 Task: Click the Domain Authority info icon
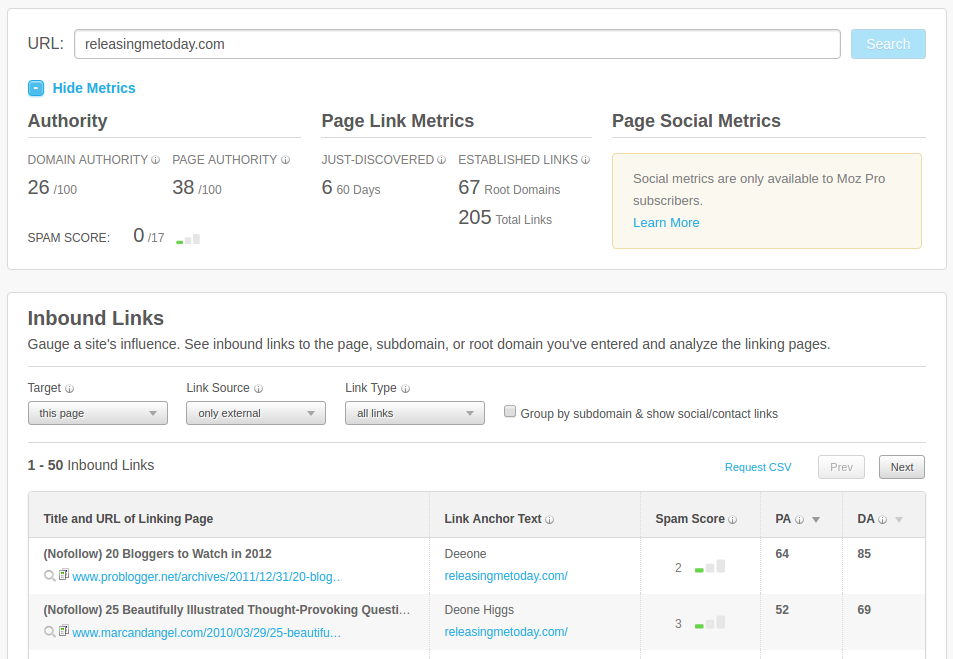[156, 160]
